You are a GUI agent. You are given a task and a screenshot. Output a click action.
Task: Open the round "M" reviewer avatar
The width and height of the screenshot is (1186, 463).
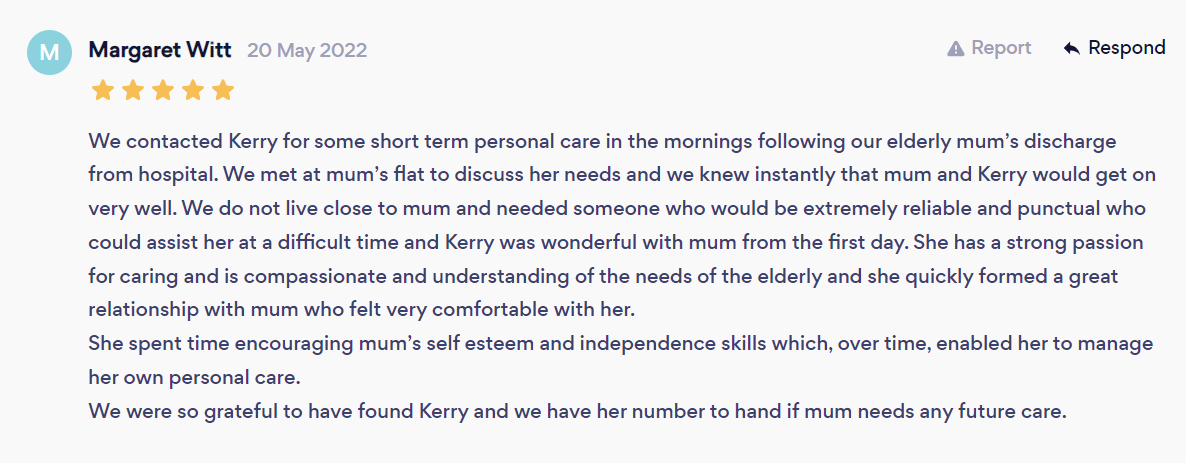coord(49,52)
